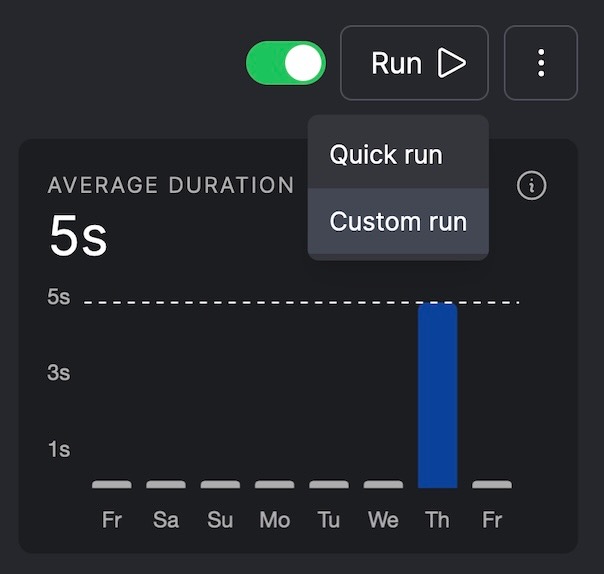
Task: Click the Run button
Action: coord(414,63)
